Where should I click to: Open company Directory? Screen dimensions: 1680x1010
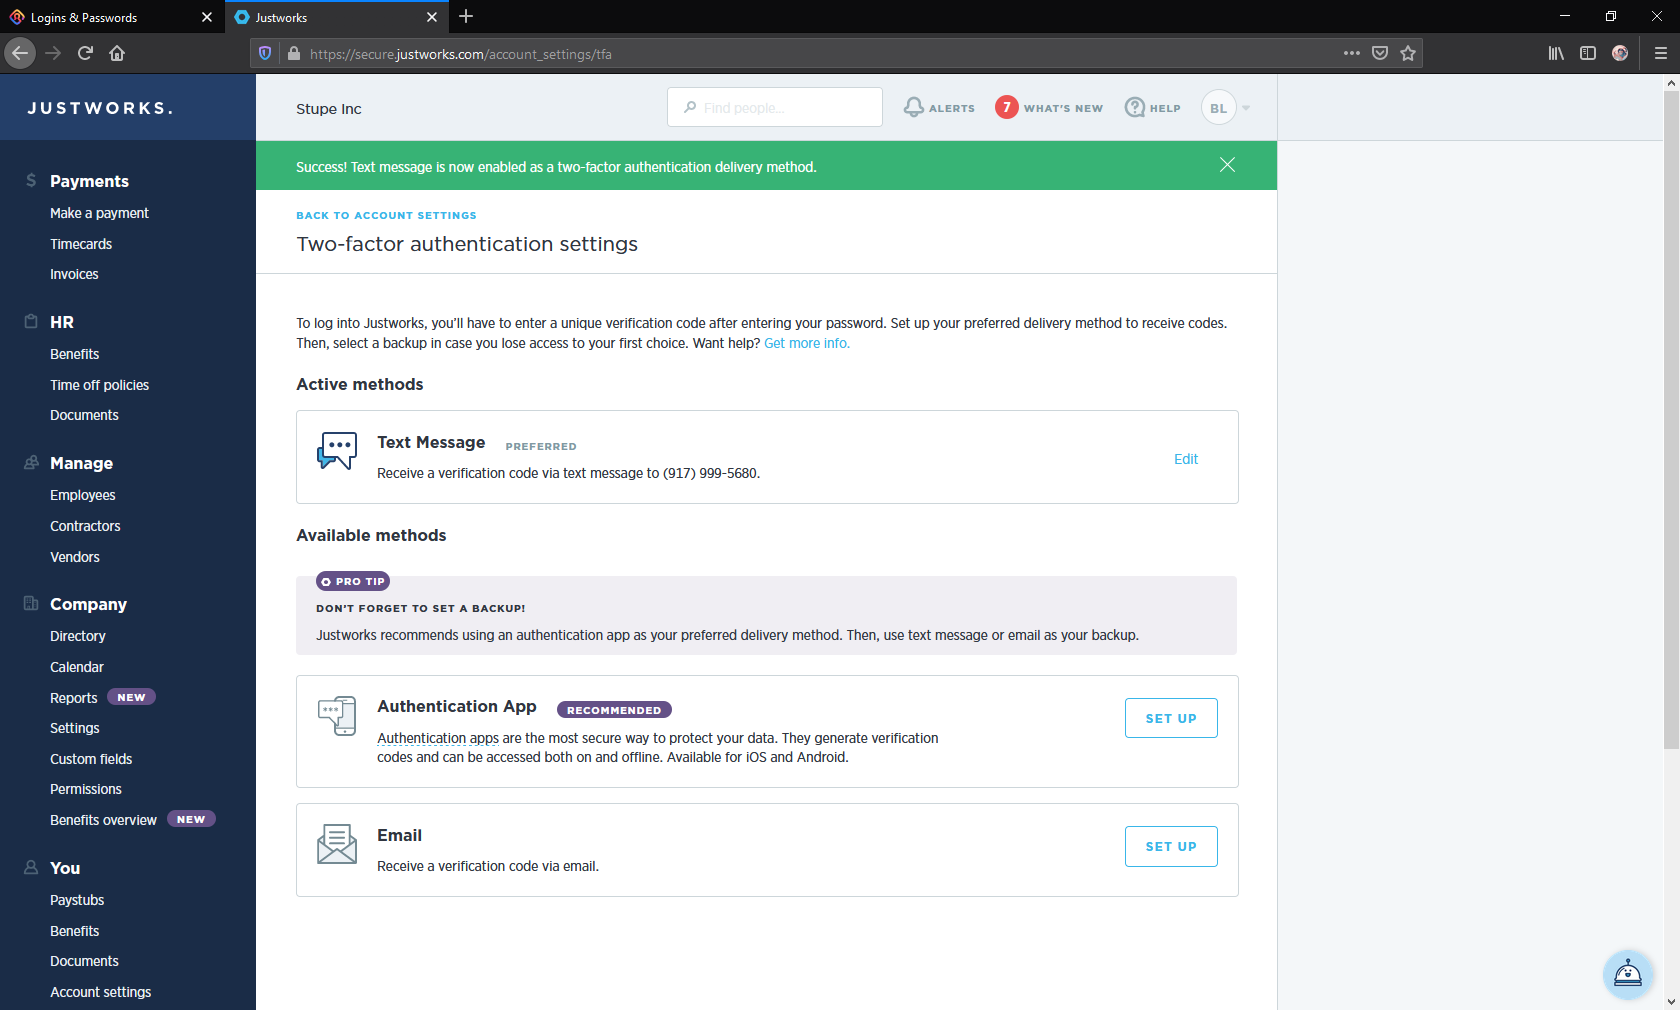[78, 636]
